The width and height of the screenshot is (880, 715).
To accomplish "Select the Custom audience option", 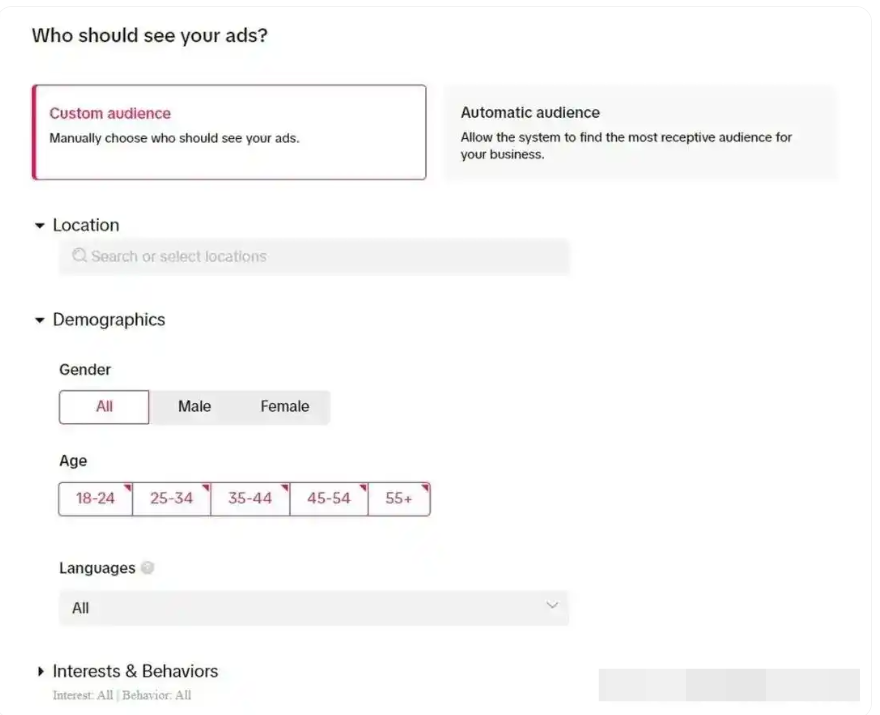I will tap(230, 132).
